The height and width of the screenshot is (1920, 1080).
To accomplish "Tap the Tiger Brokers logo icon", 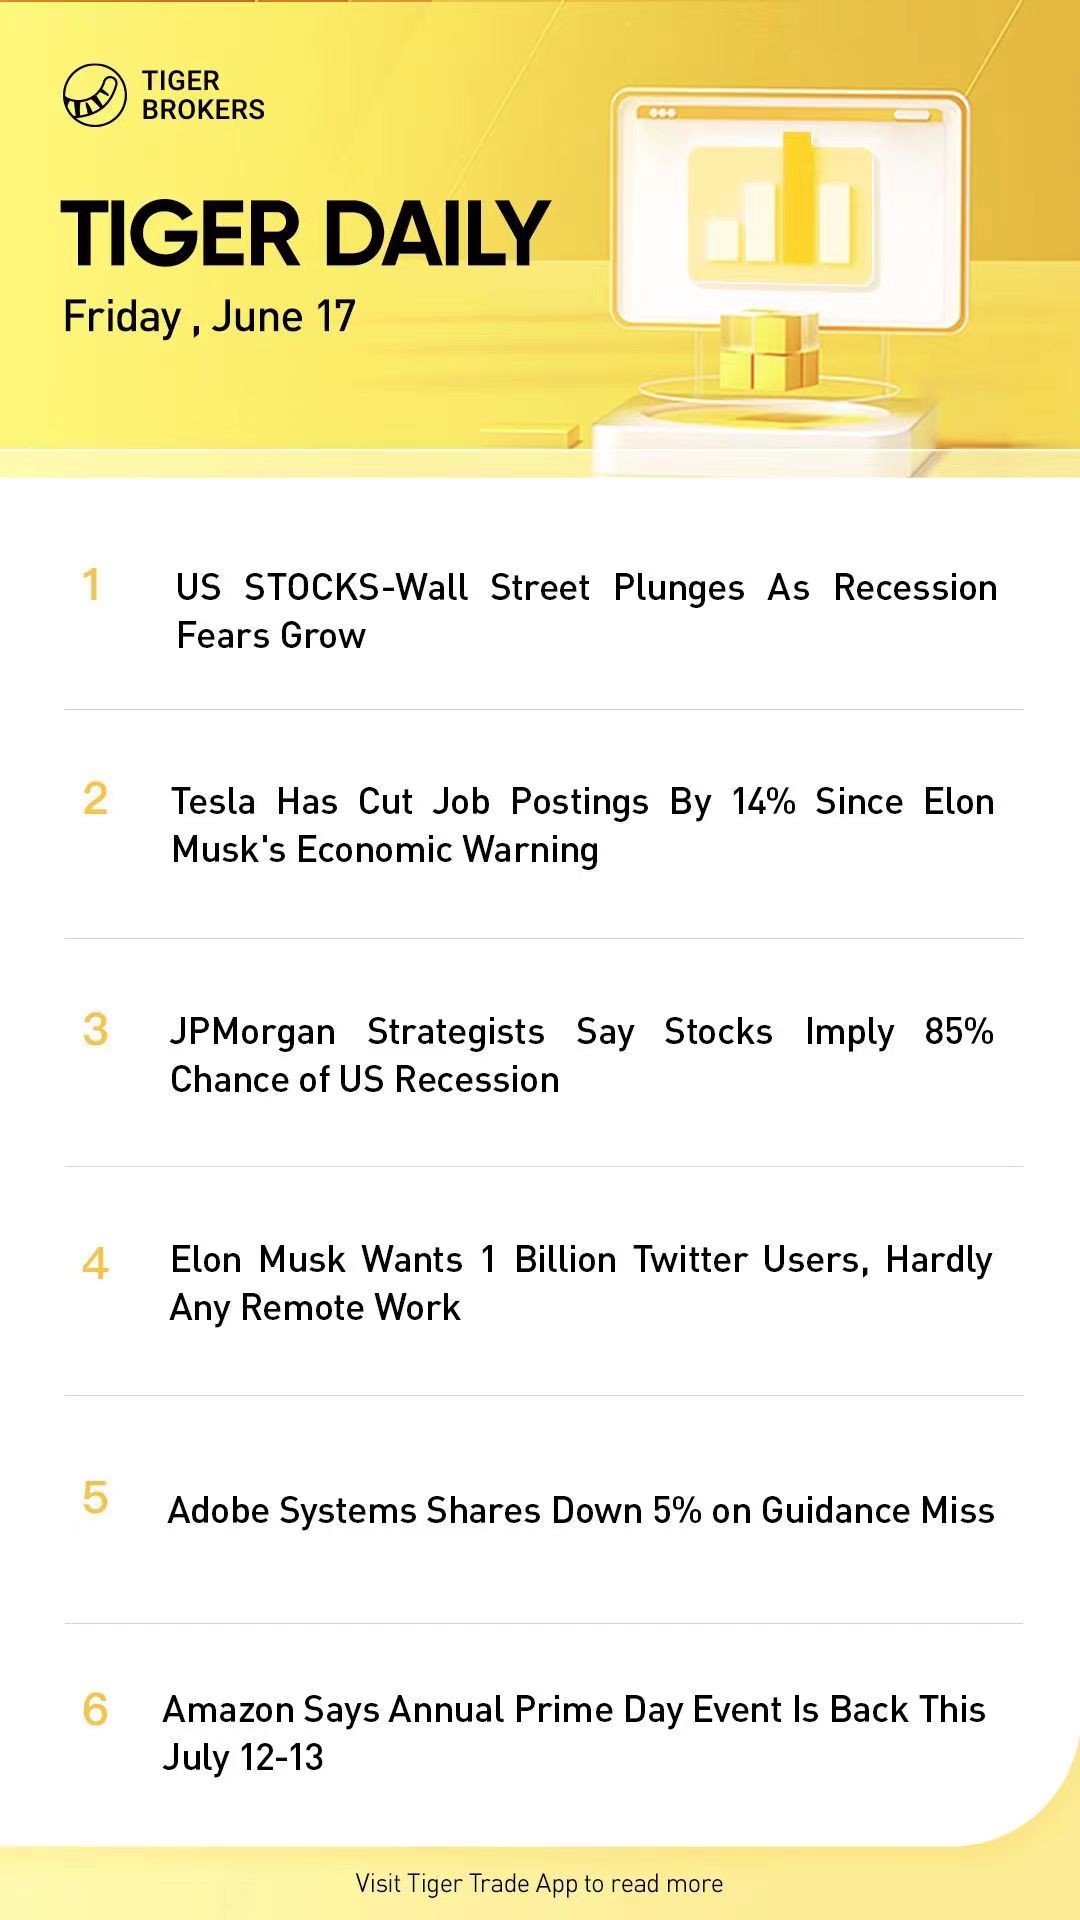I will (x=94, y=96).
